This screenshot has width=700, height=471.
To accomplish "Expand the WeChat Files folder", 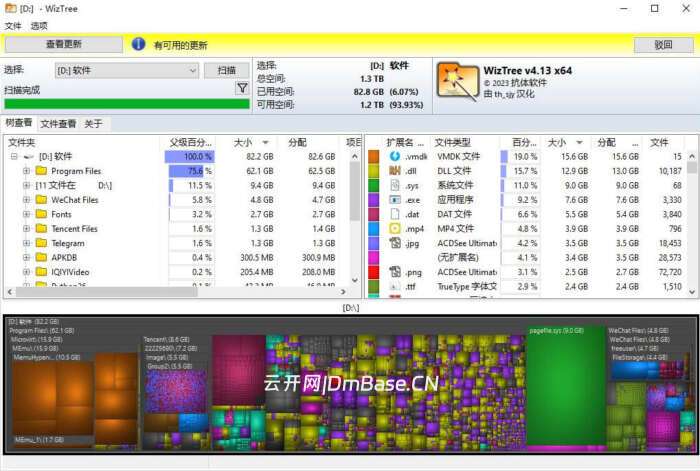I will (x=26, y=200).
